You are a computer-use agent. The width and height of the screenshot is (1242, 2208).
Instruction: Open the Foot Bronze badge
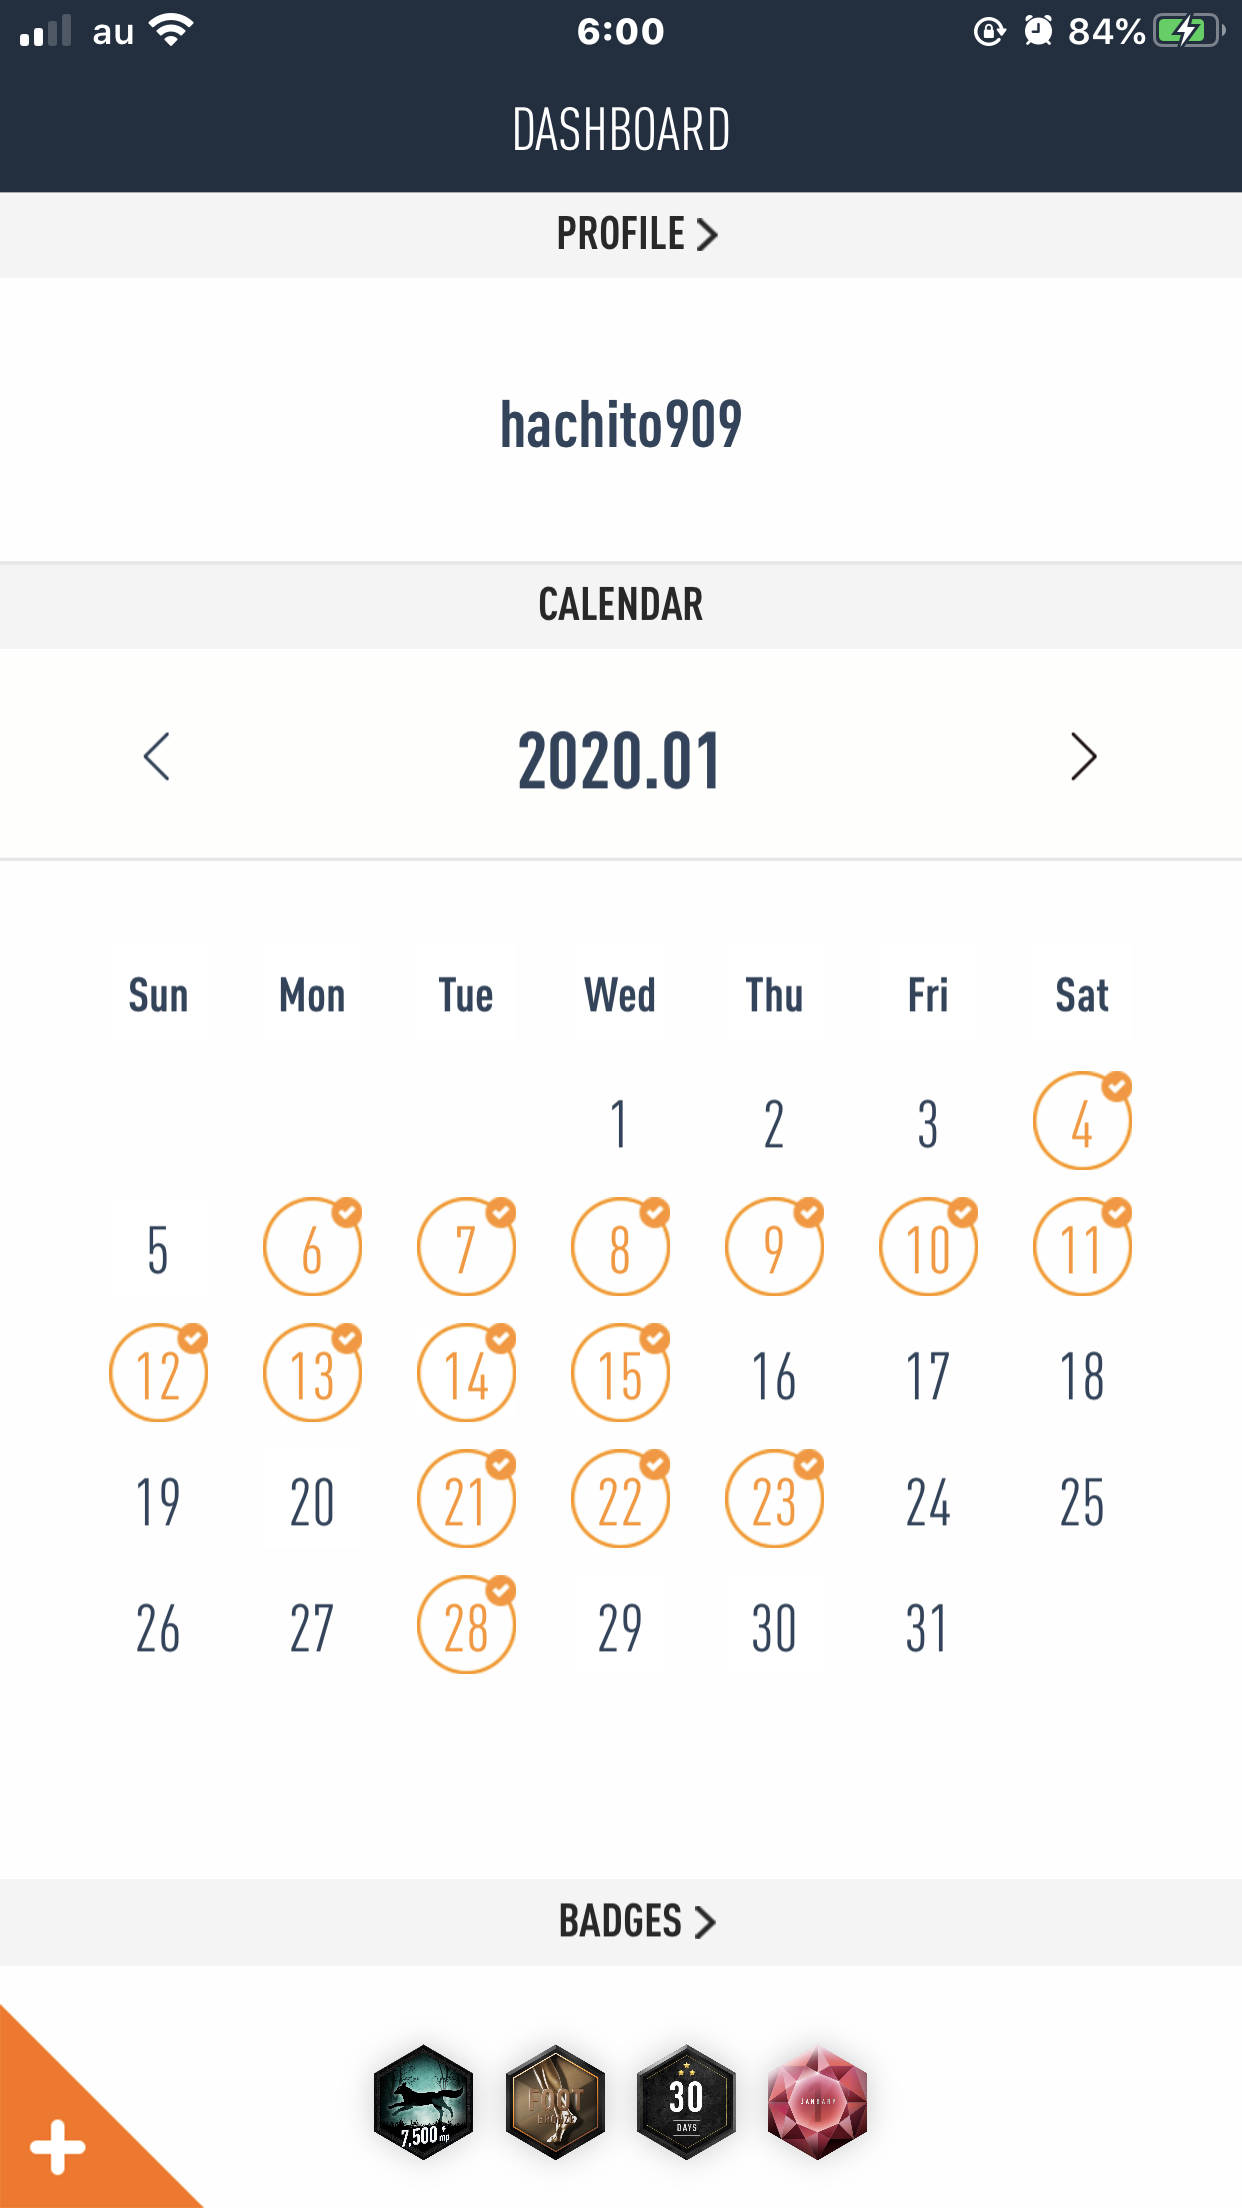pos(555,2102)
